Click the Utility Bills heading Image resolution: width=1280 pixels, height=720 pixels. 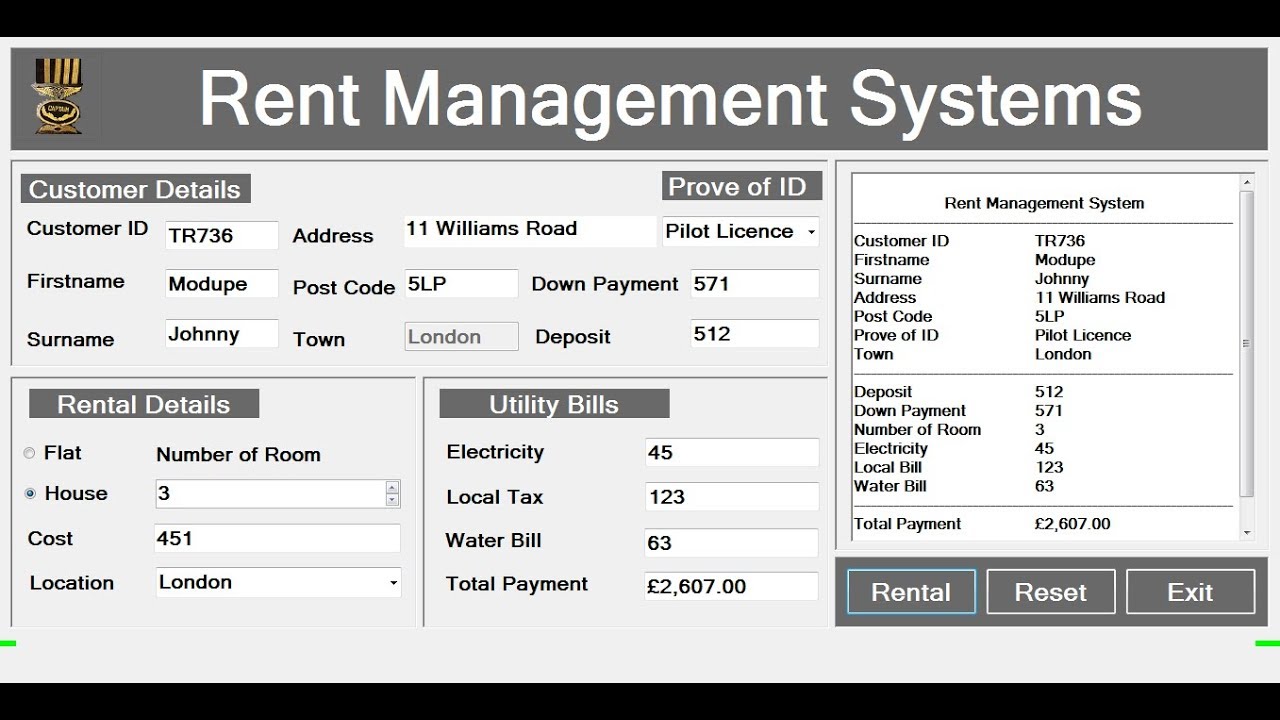[x=554, y=404]
